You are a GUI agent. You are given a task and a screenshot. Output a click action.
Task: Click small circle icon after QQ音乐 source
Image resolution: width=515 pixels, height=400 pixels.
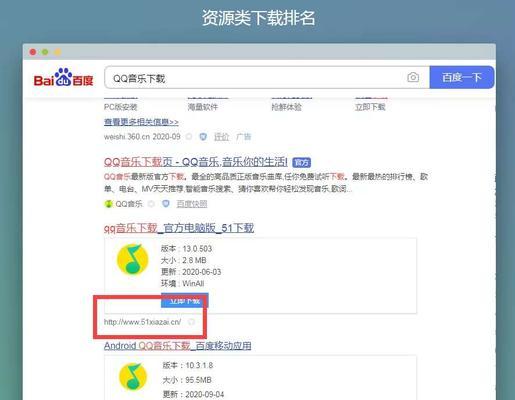click(x=151, y=204)
